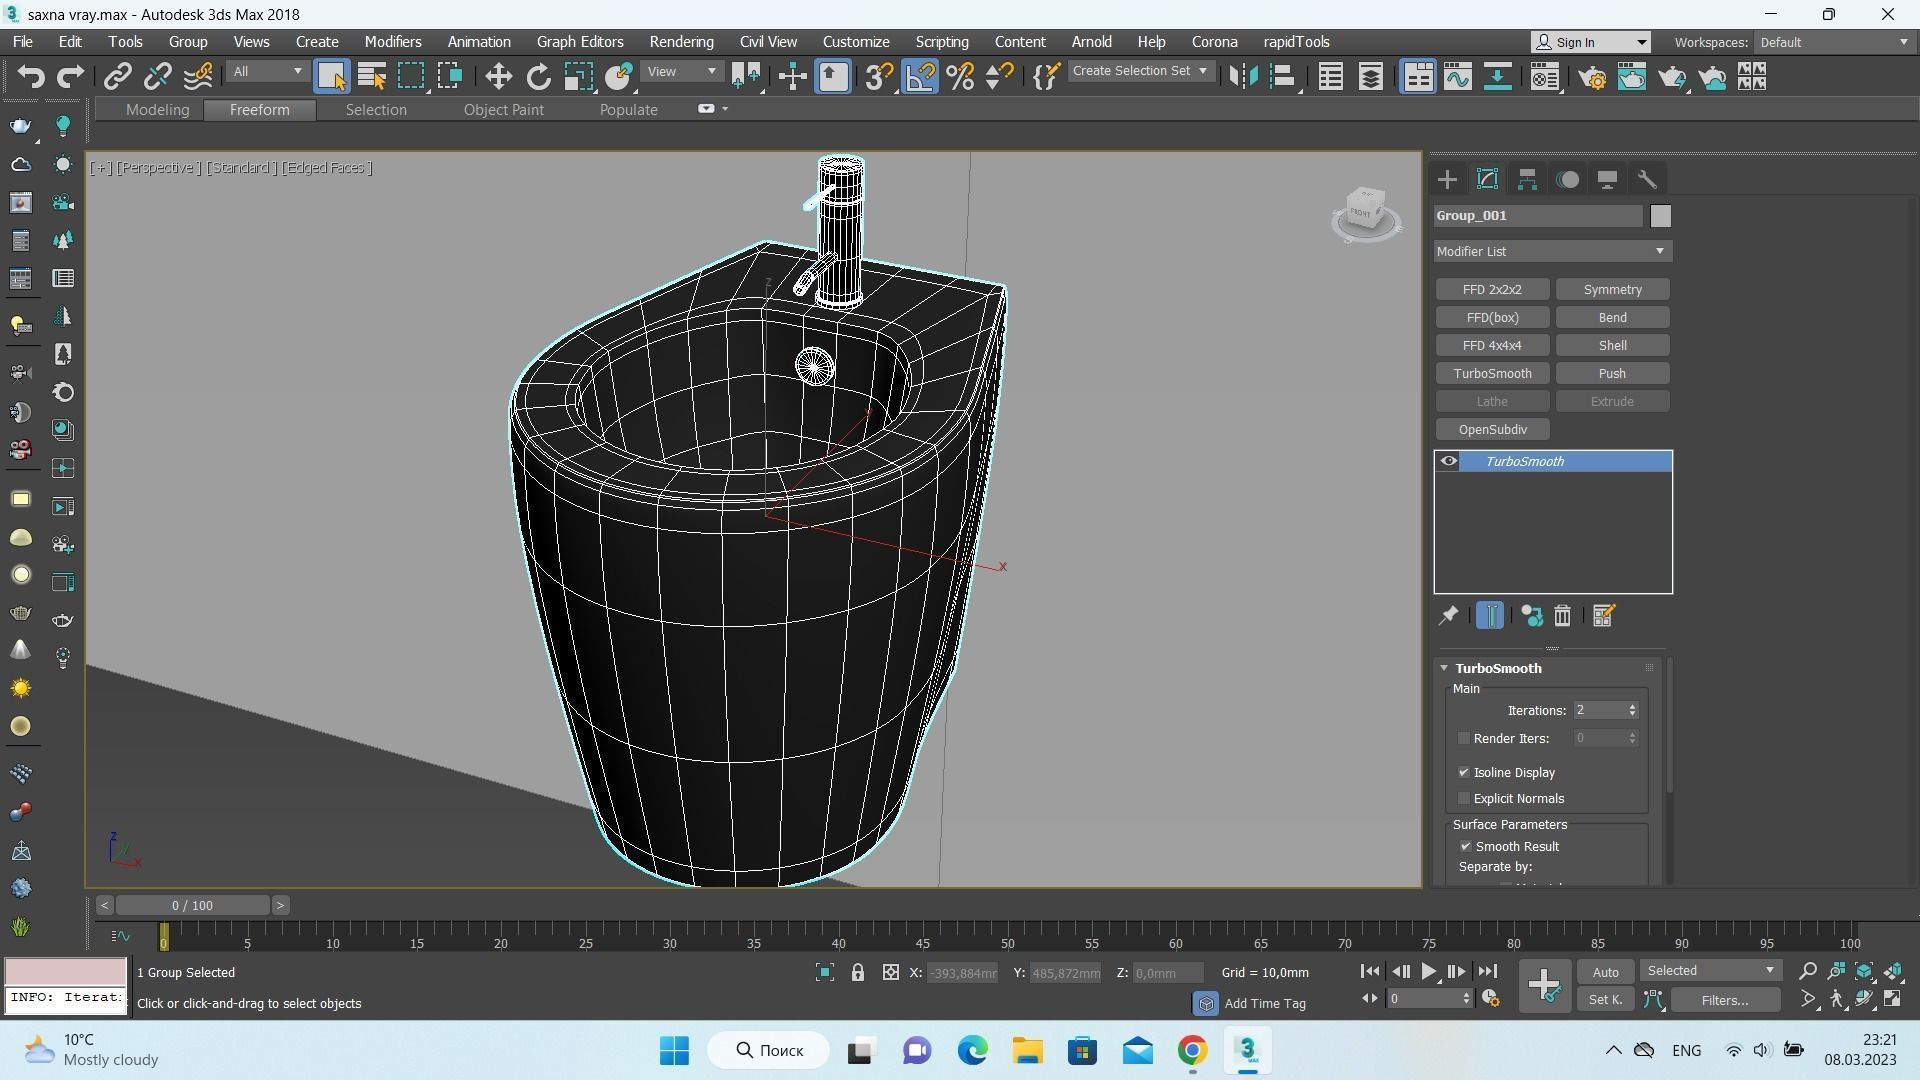Open the Hierarchy command panel tab
The height and width of the screenshot is (1080, 1920).
click(x=1527, y=180)
